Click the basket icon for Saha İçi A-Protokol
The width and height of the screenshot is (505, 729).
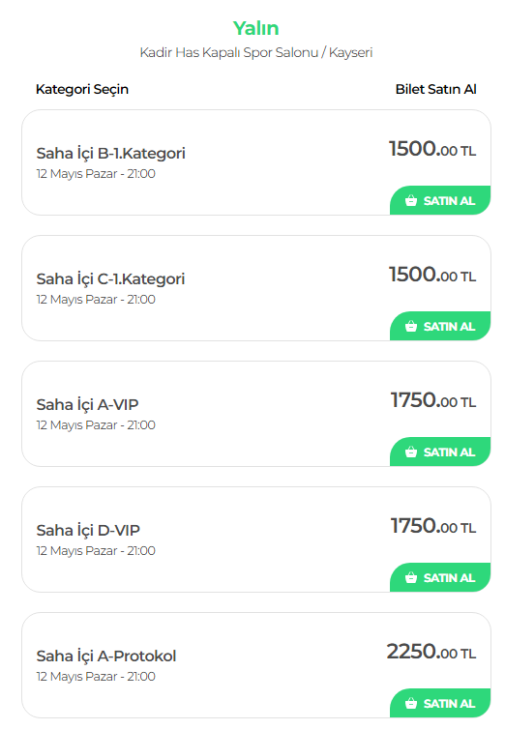[x=411, y=703]
